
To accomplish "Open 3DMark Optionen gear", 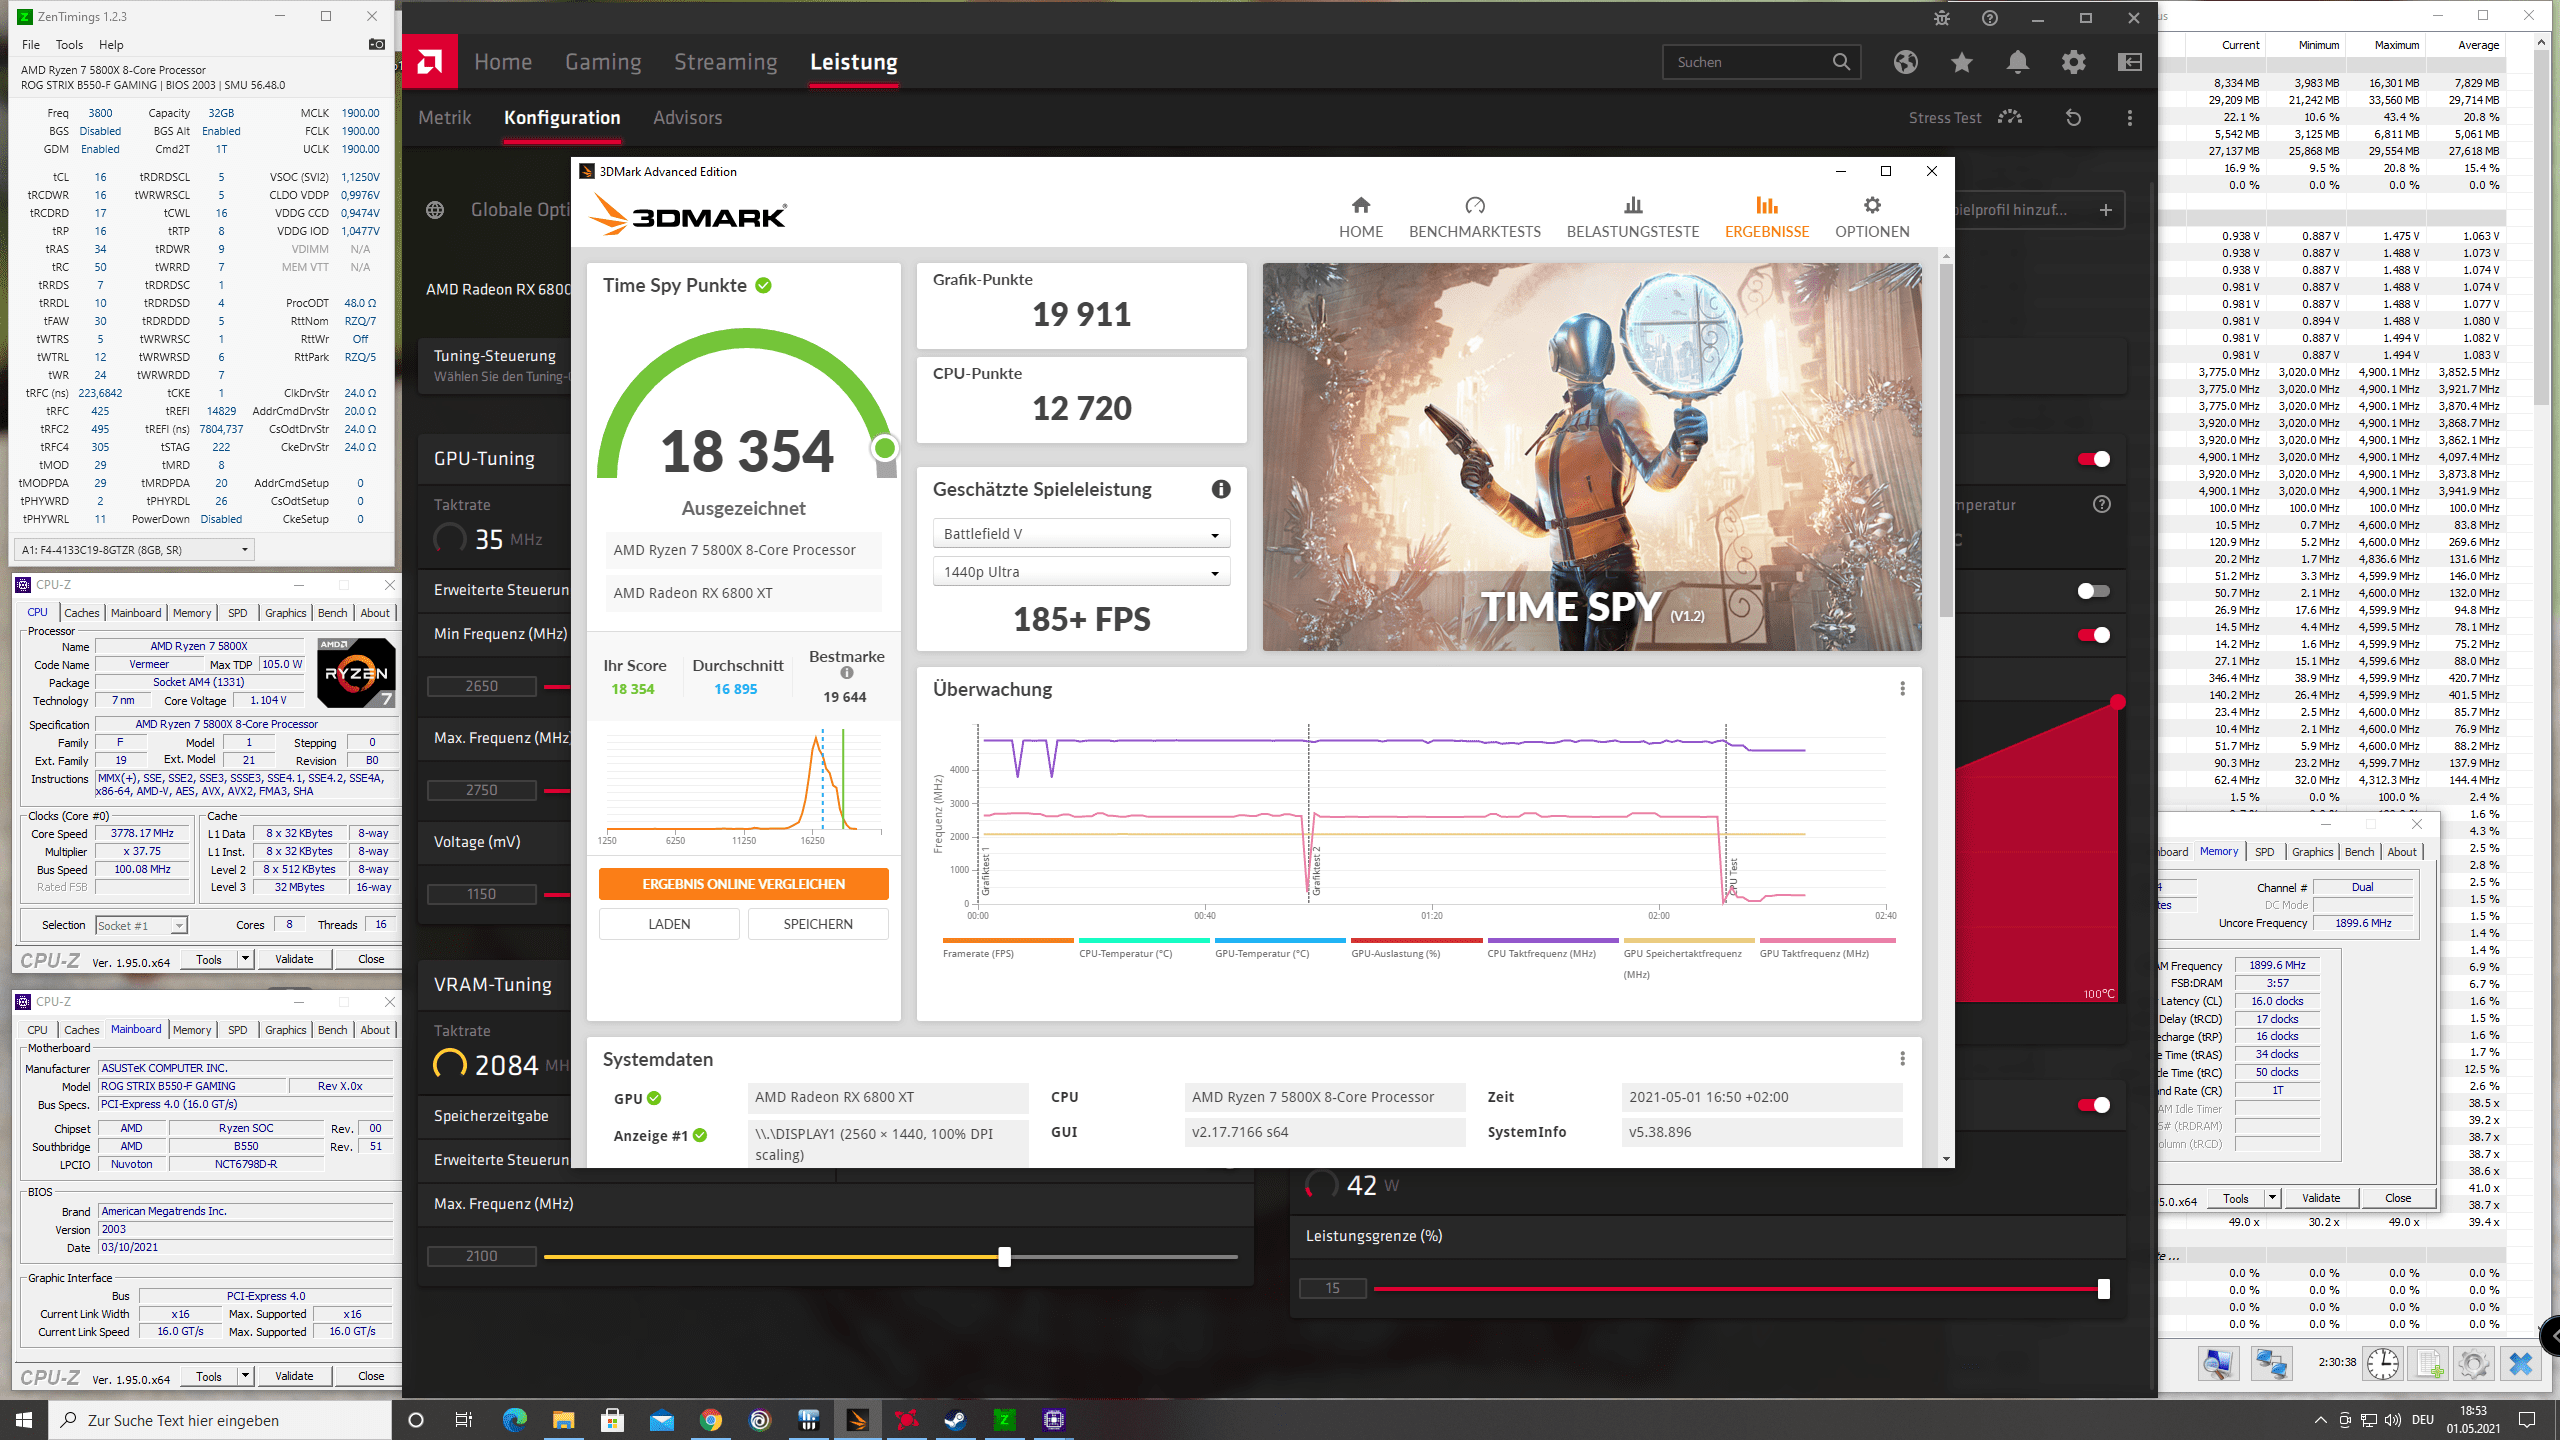I will click(x=1872, y=217).
